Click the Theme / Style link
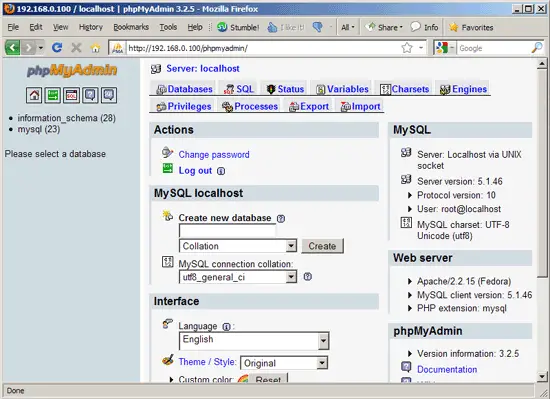 click(x=207, y=362)
